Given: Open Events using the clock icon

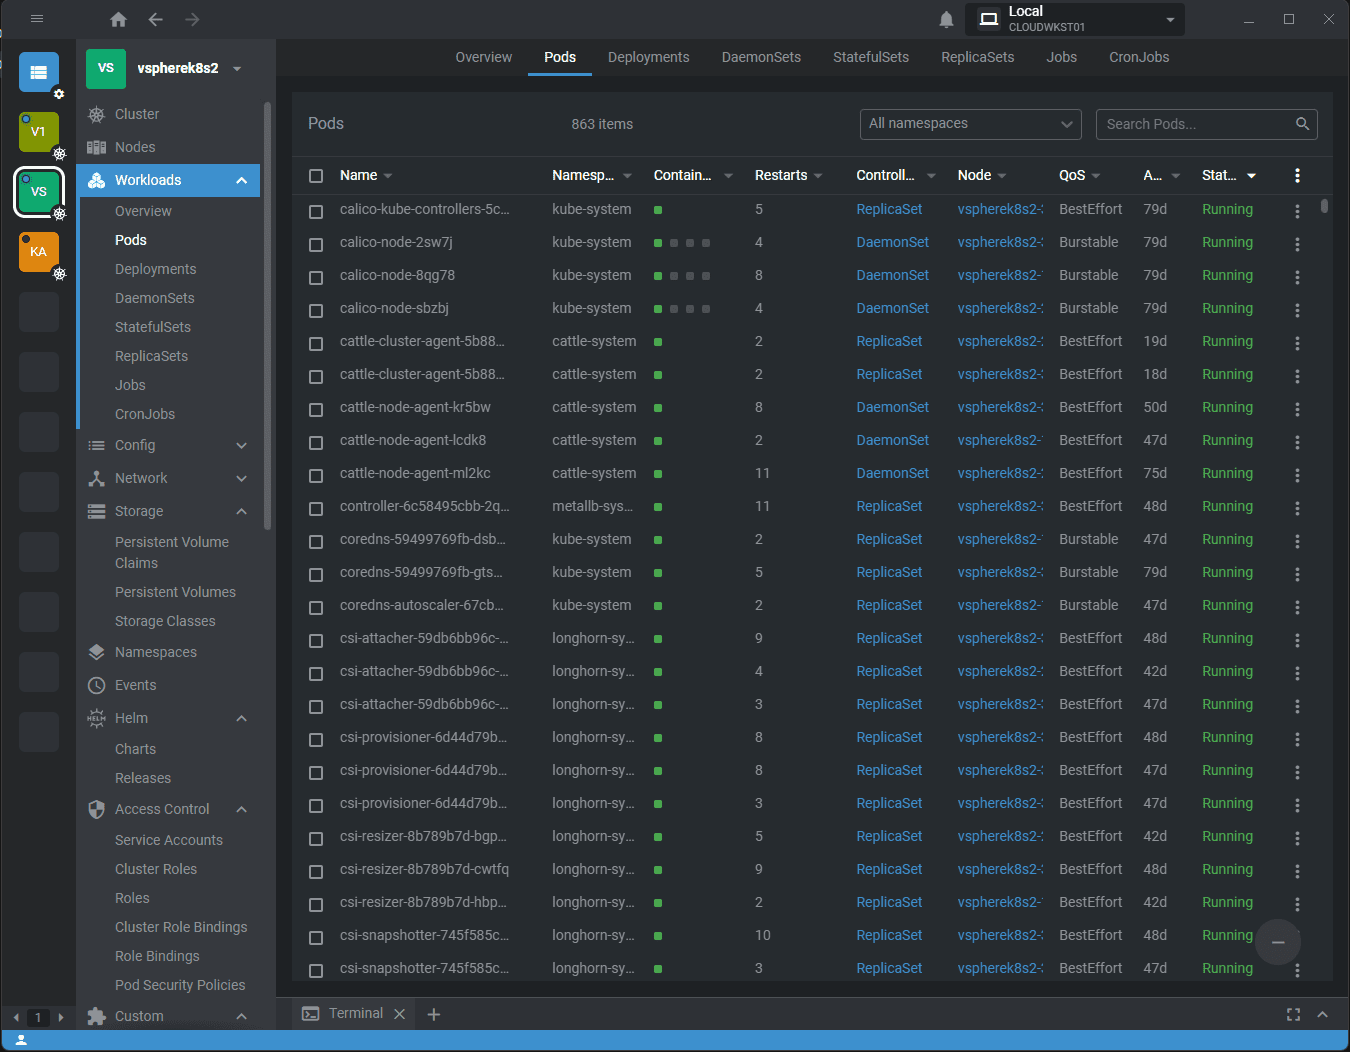Looking at the screenshot, I should pos(96,685).
